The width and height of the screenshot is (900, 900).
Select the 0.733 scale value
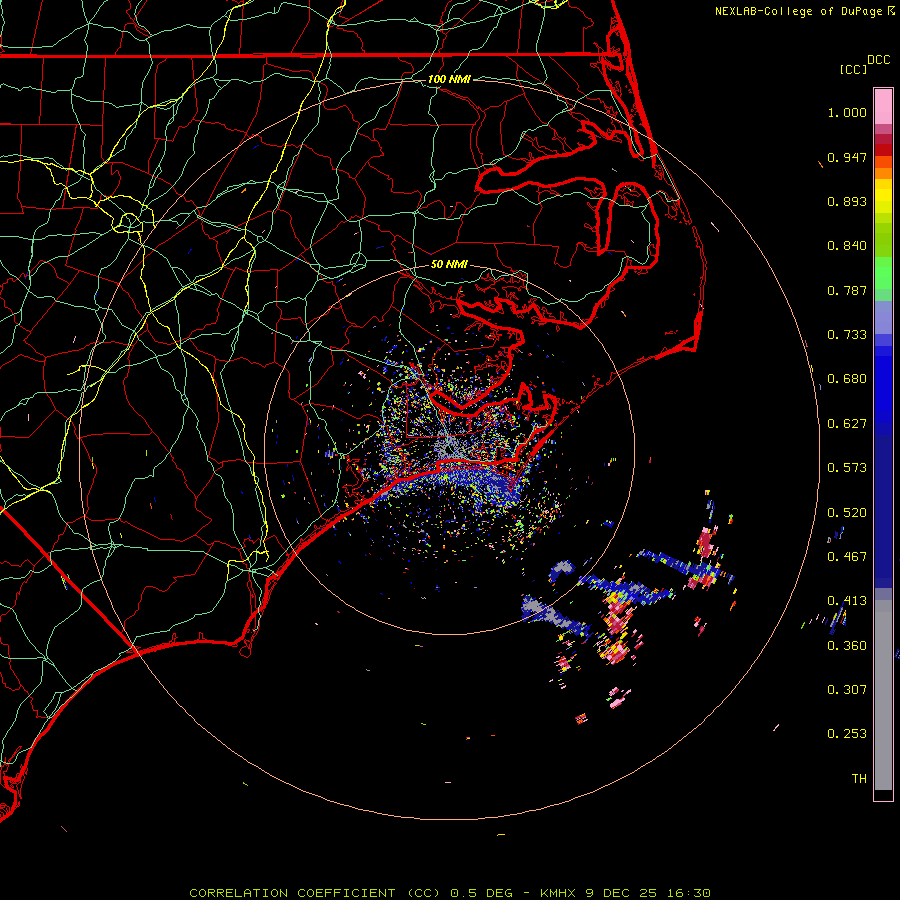click(847, 335)
